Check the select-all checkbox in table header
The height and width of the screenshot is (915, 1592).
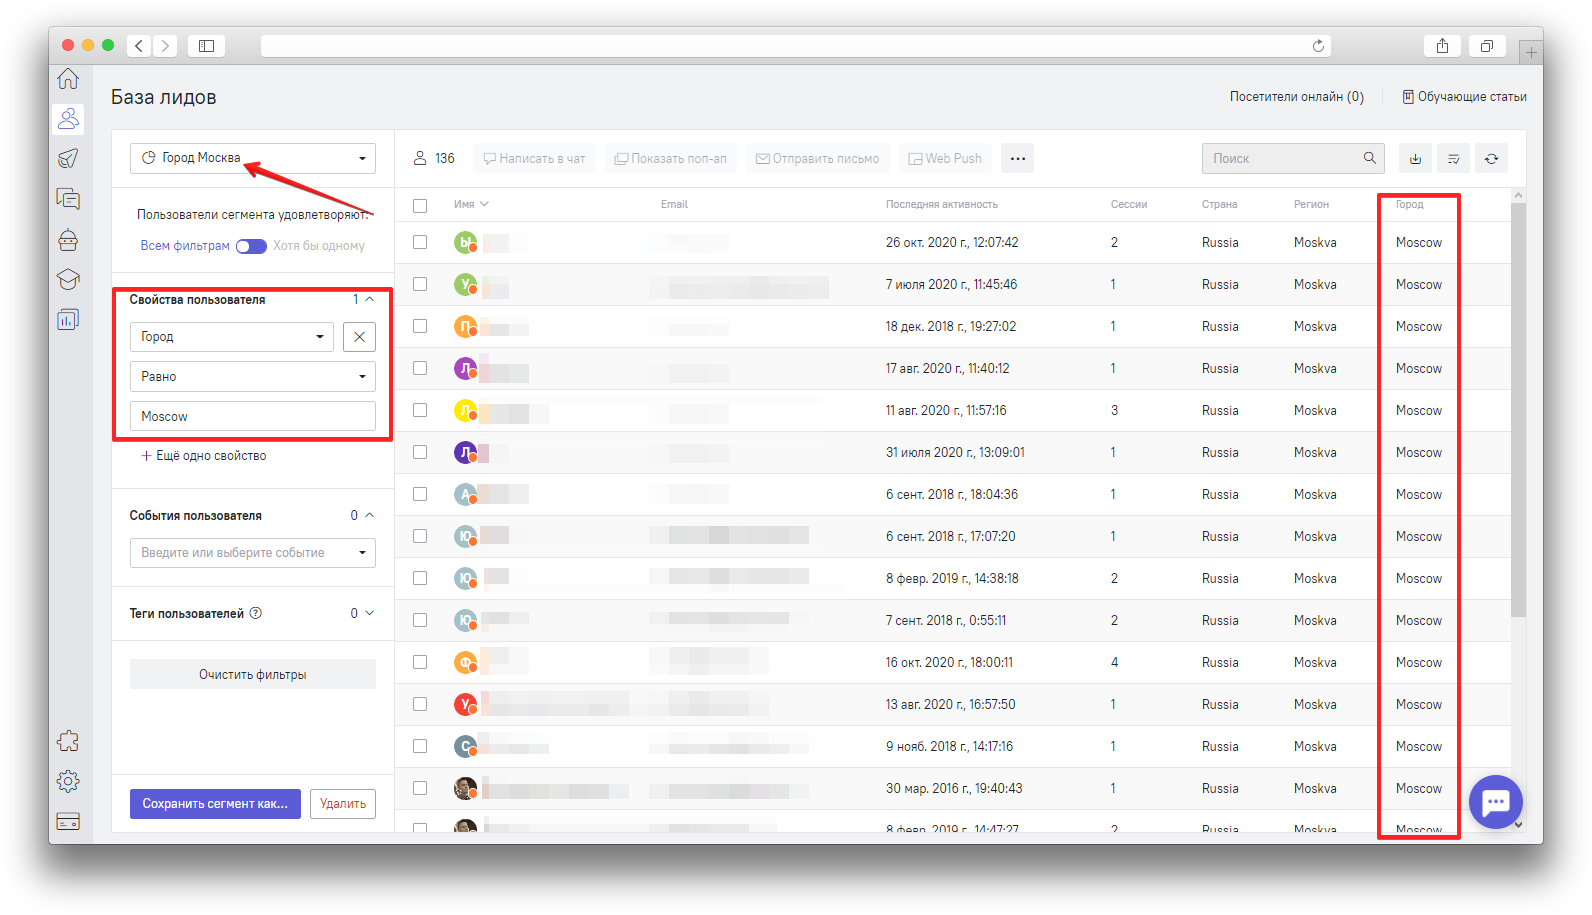coord(420,205)
